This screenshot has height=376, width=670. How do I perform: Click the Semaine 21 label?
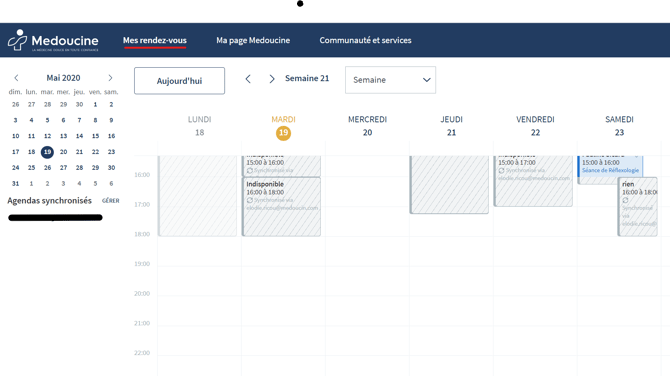[x=307, y=78]
